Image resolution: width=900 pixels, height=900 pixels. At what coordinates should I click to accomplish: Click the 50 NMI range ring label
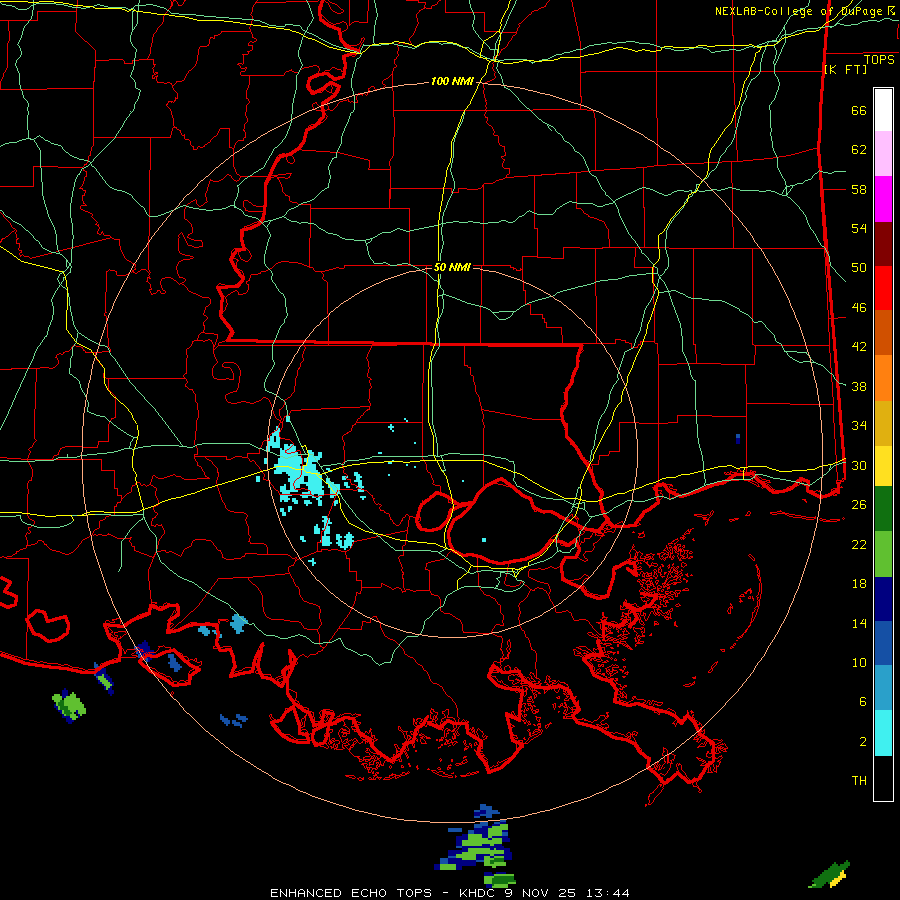point(452,267)
